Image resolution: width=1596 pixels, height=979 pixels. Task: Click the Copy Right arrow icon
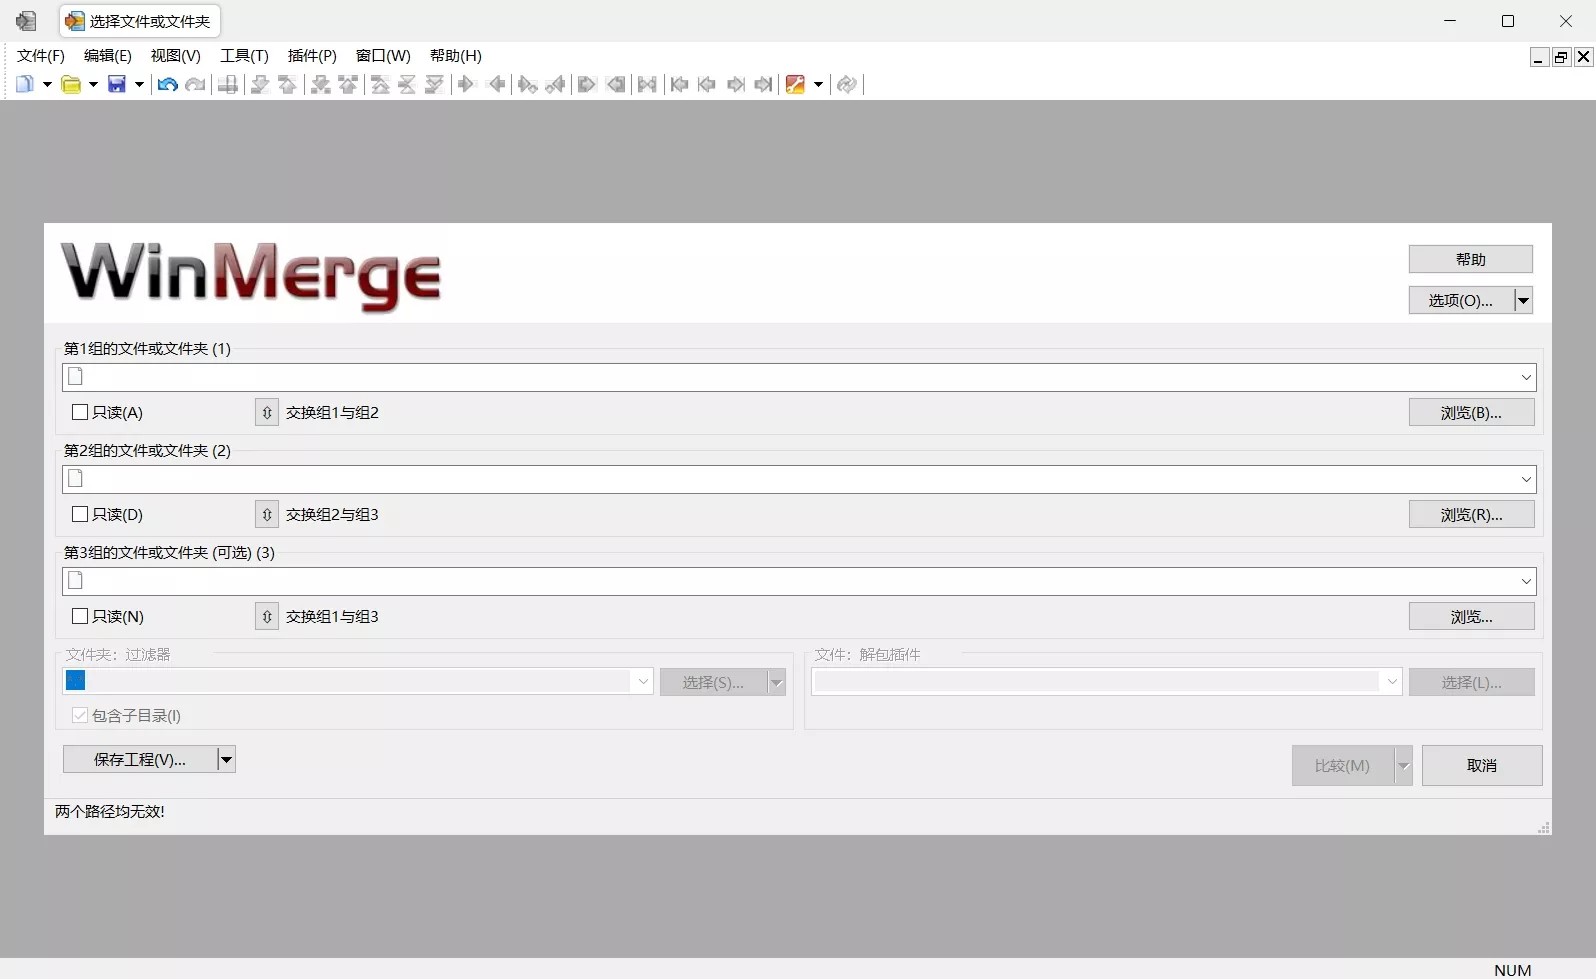tap(466, 84)
